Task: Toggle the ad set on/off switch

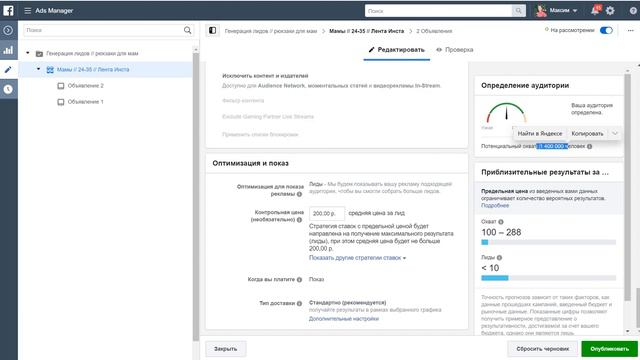Action: point(606,31)
